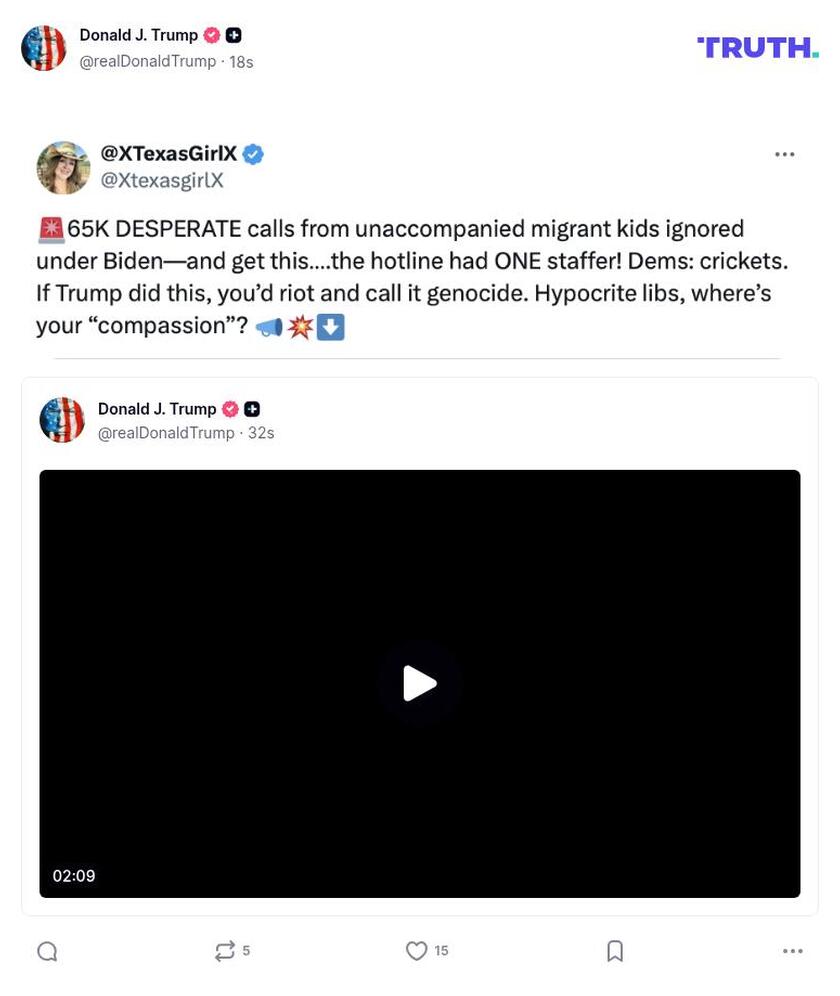Image resolution: width=840 pixels, height=996 pixels.
Task: Click the 18s post timestamp
Action: [x=241, y=62]
